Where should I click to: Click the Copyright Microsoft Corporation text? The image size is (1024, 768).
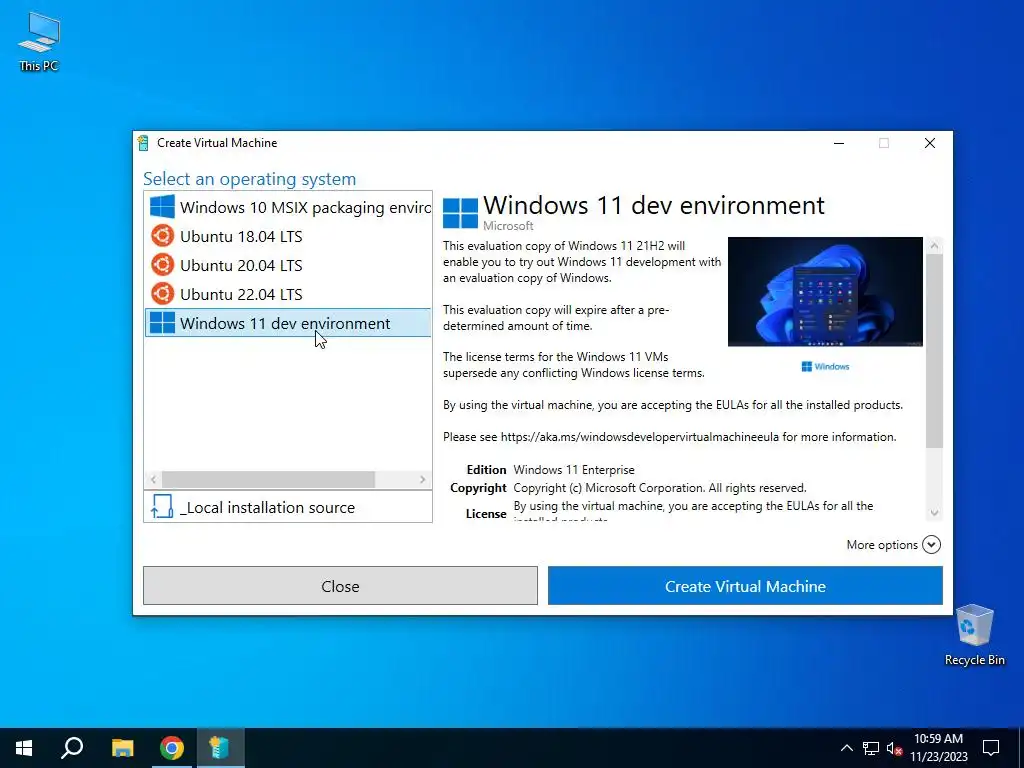(x=660, y=488)
